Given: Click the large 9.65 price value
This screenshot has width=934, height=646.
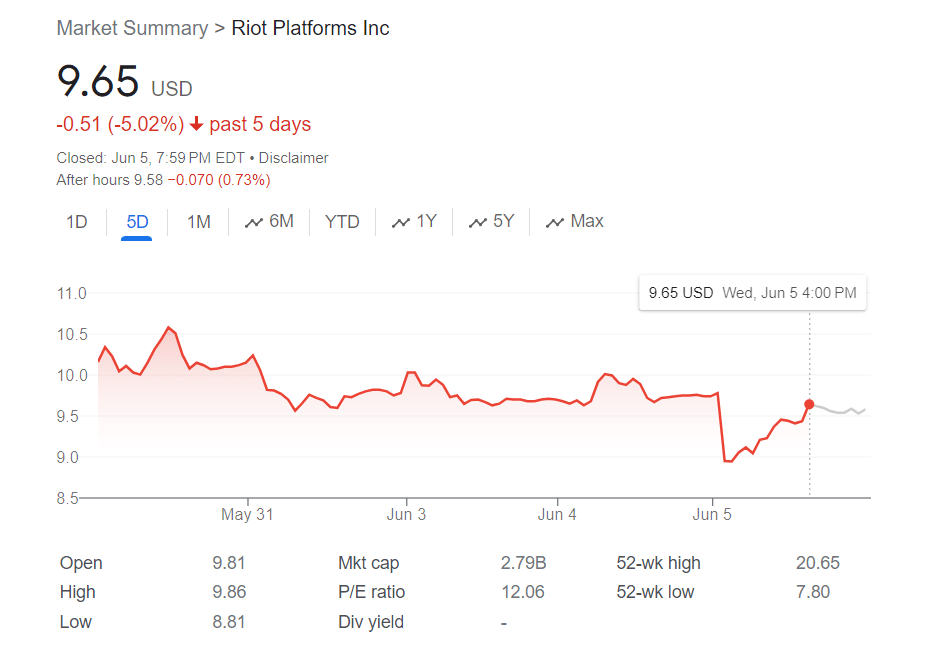Looking at the screenshot, I should (x=98, y=81).
